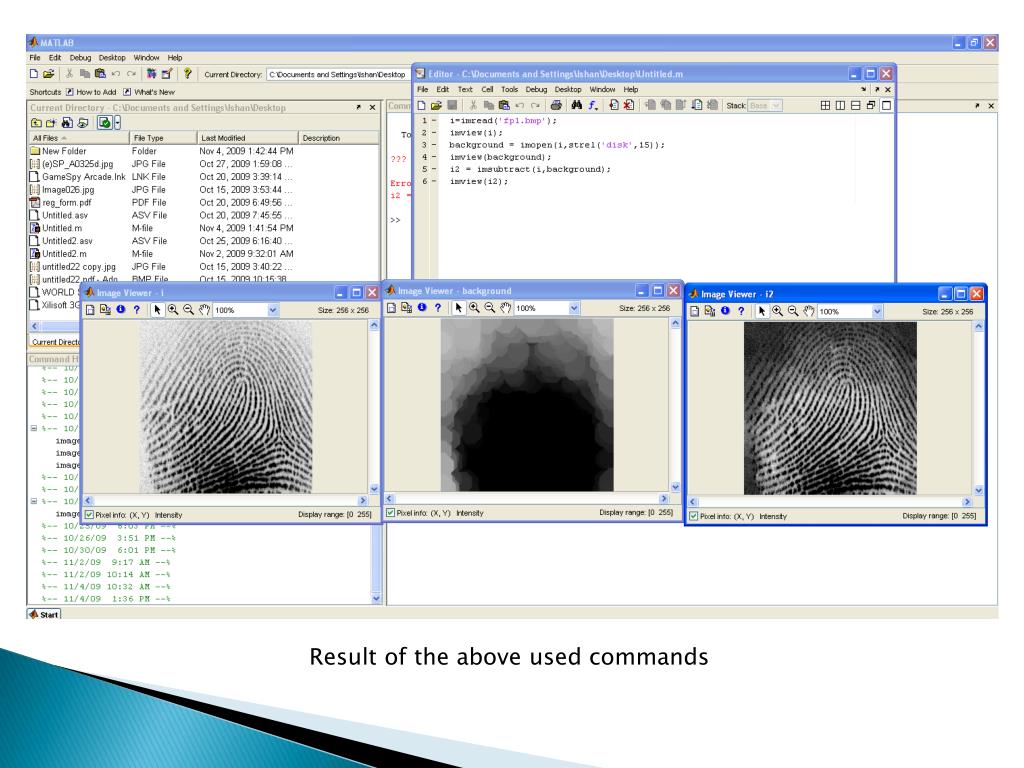This screenshot has height=768, width=1024.
Task: Click MATLAB Start button
Action: pyautogui.click(x=44, y=615)
